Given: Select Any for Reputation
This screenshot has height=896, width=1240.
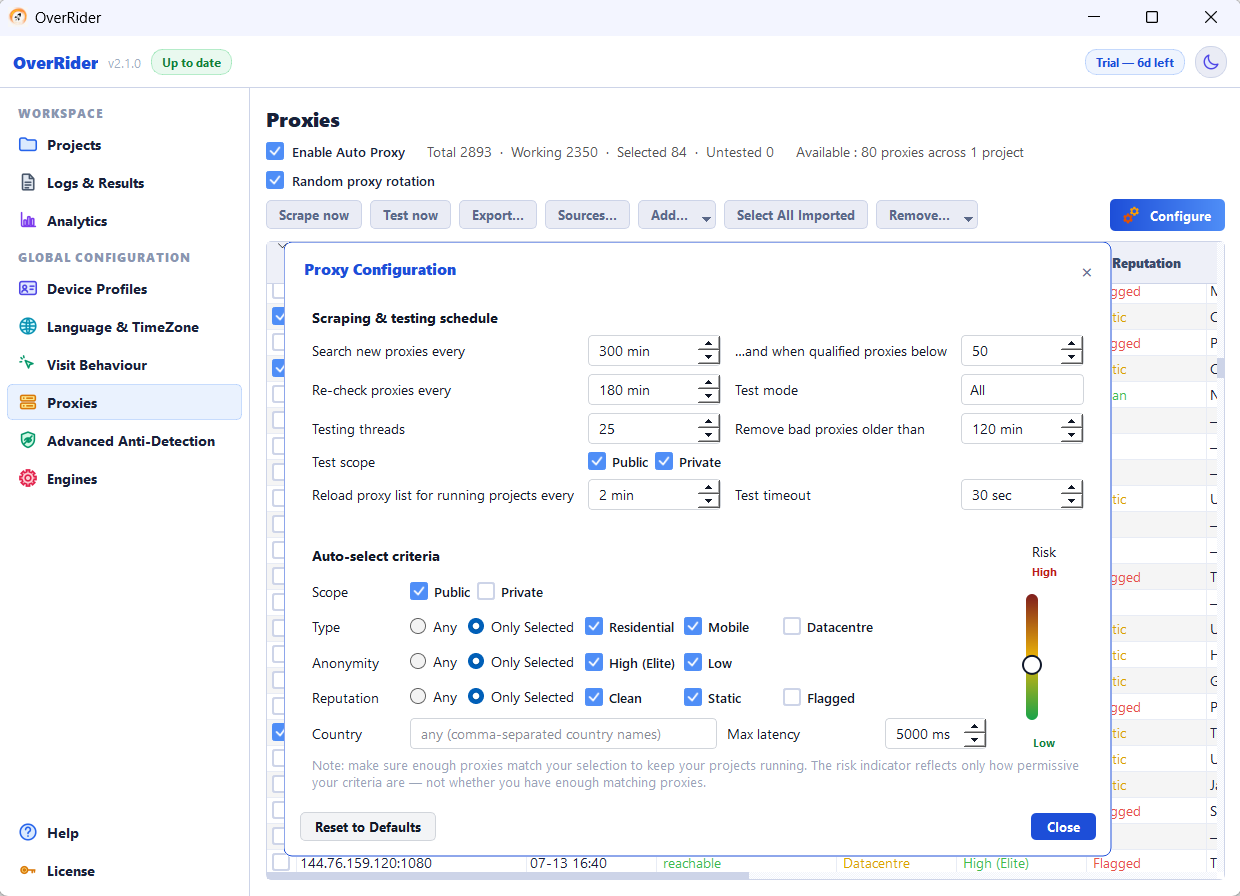Looking at the screenshot, I should pyautogui.click(x=419, y=697).
